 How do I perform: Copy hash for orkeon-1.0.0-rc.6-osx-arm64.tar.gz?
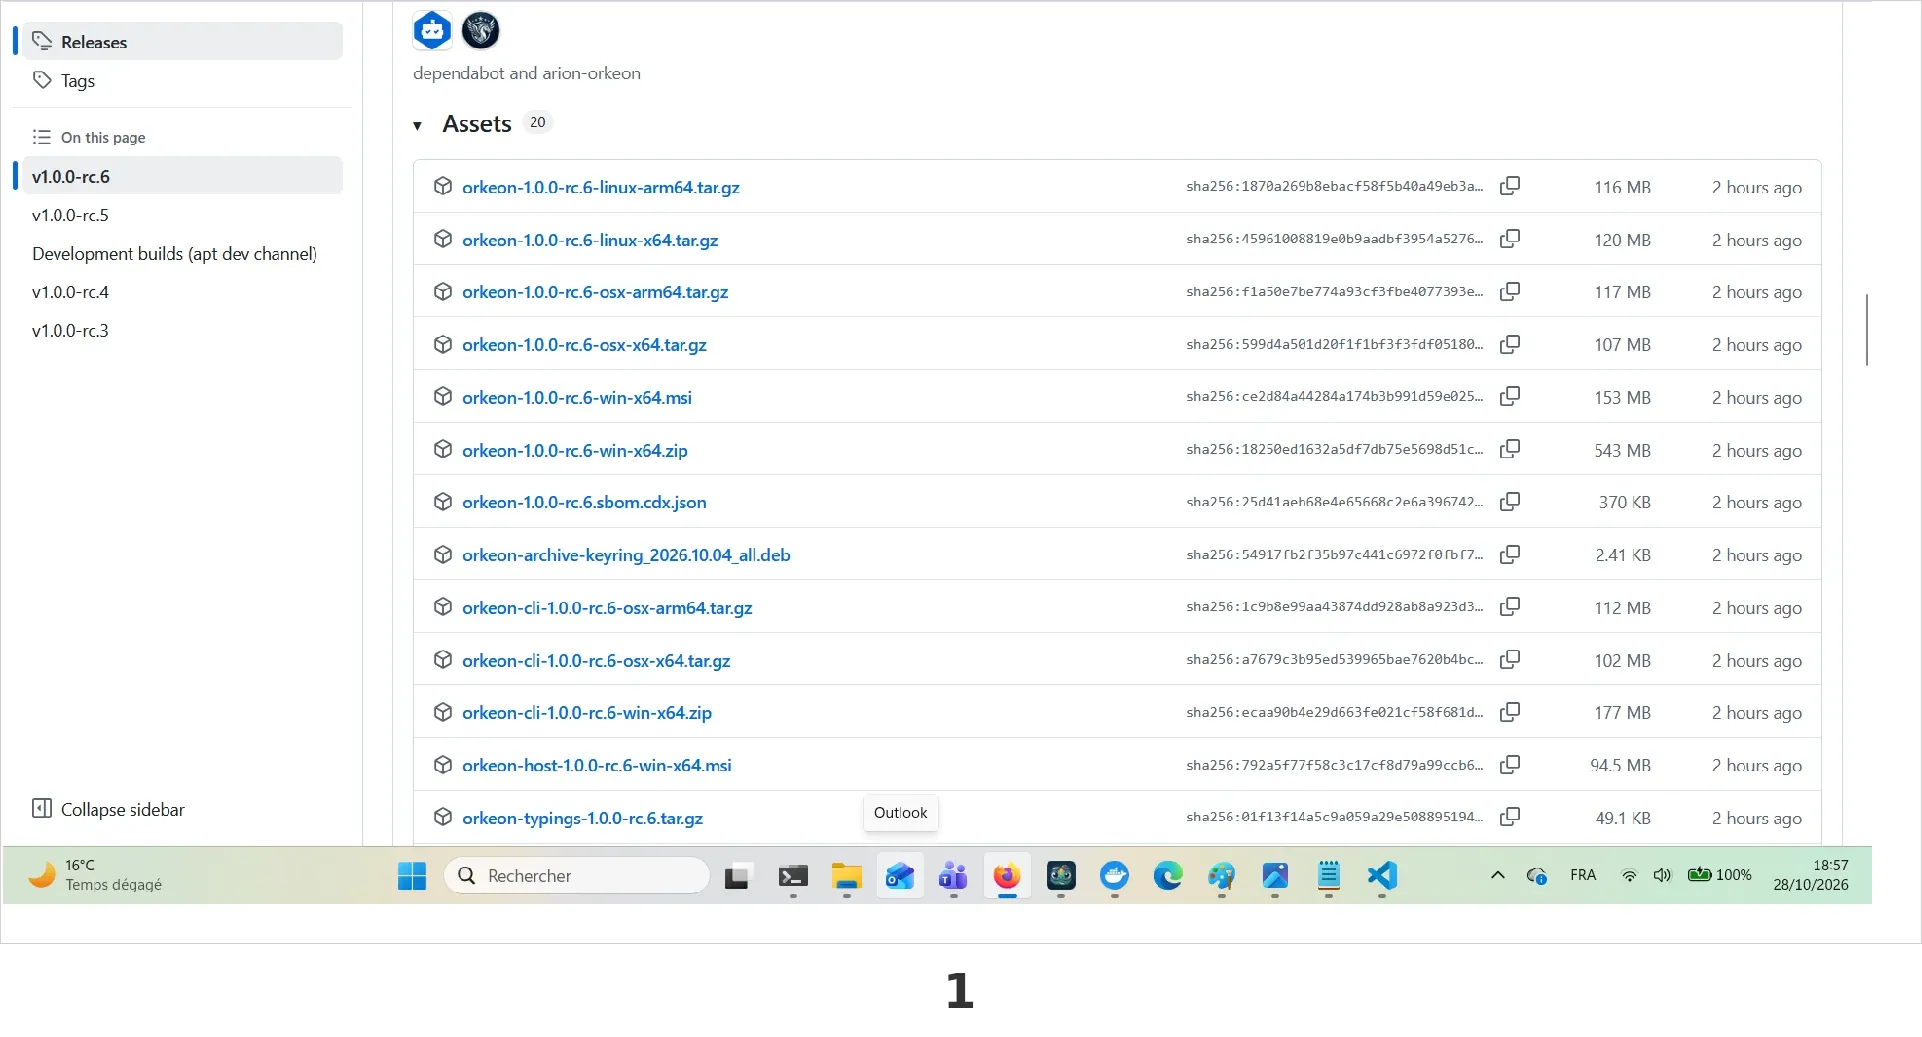point(1510,291)
